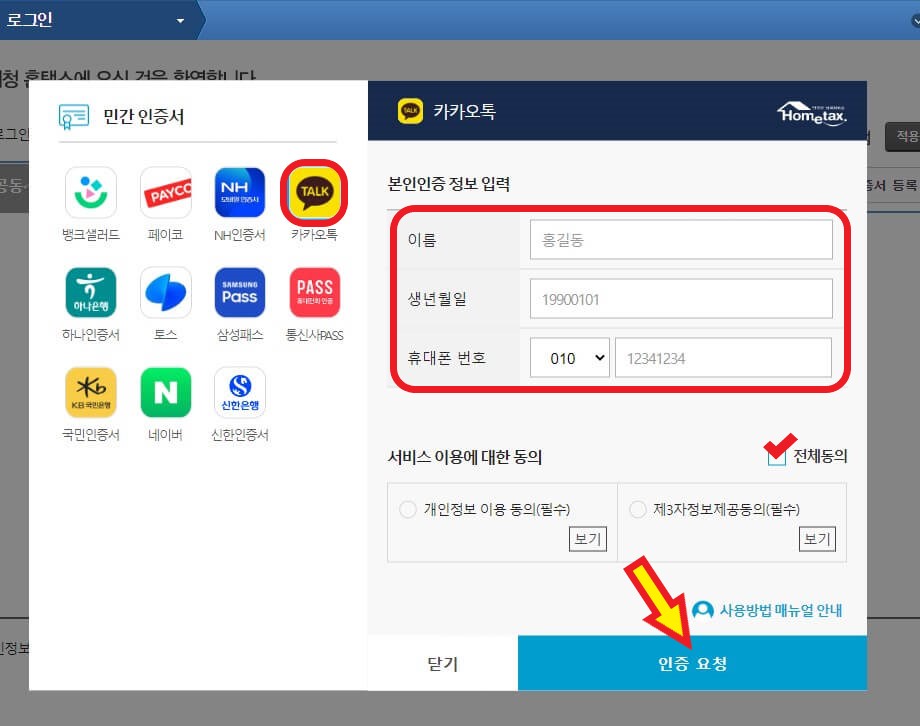
Task: Select the 신한인증서 bank icon
Action: 239,392
